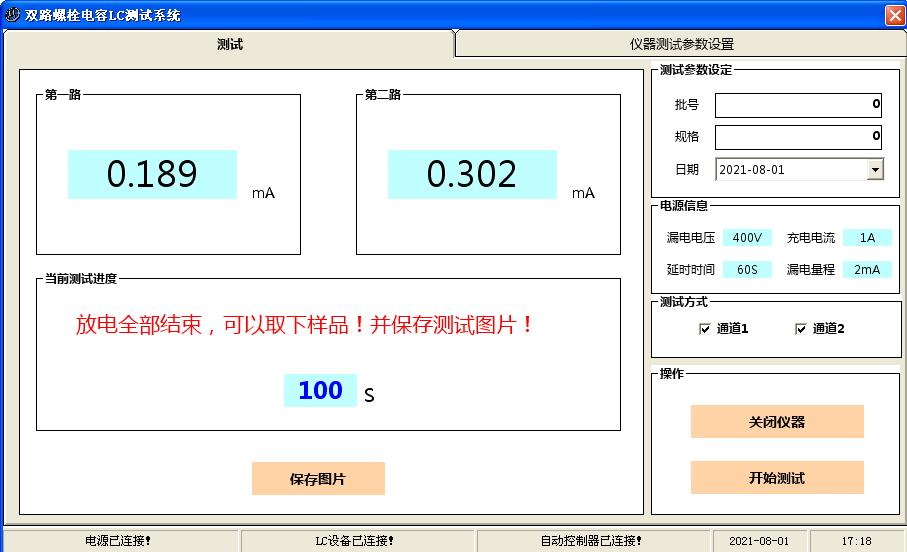907x552 pixels.
Task: Click the 电源已连接 status bar panel
Action: (119, 541)
